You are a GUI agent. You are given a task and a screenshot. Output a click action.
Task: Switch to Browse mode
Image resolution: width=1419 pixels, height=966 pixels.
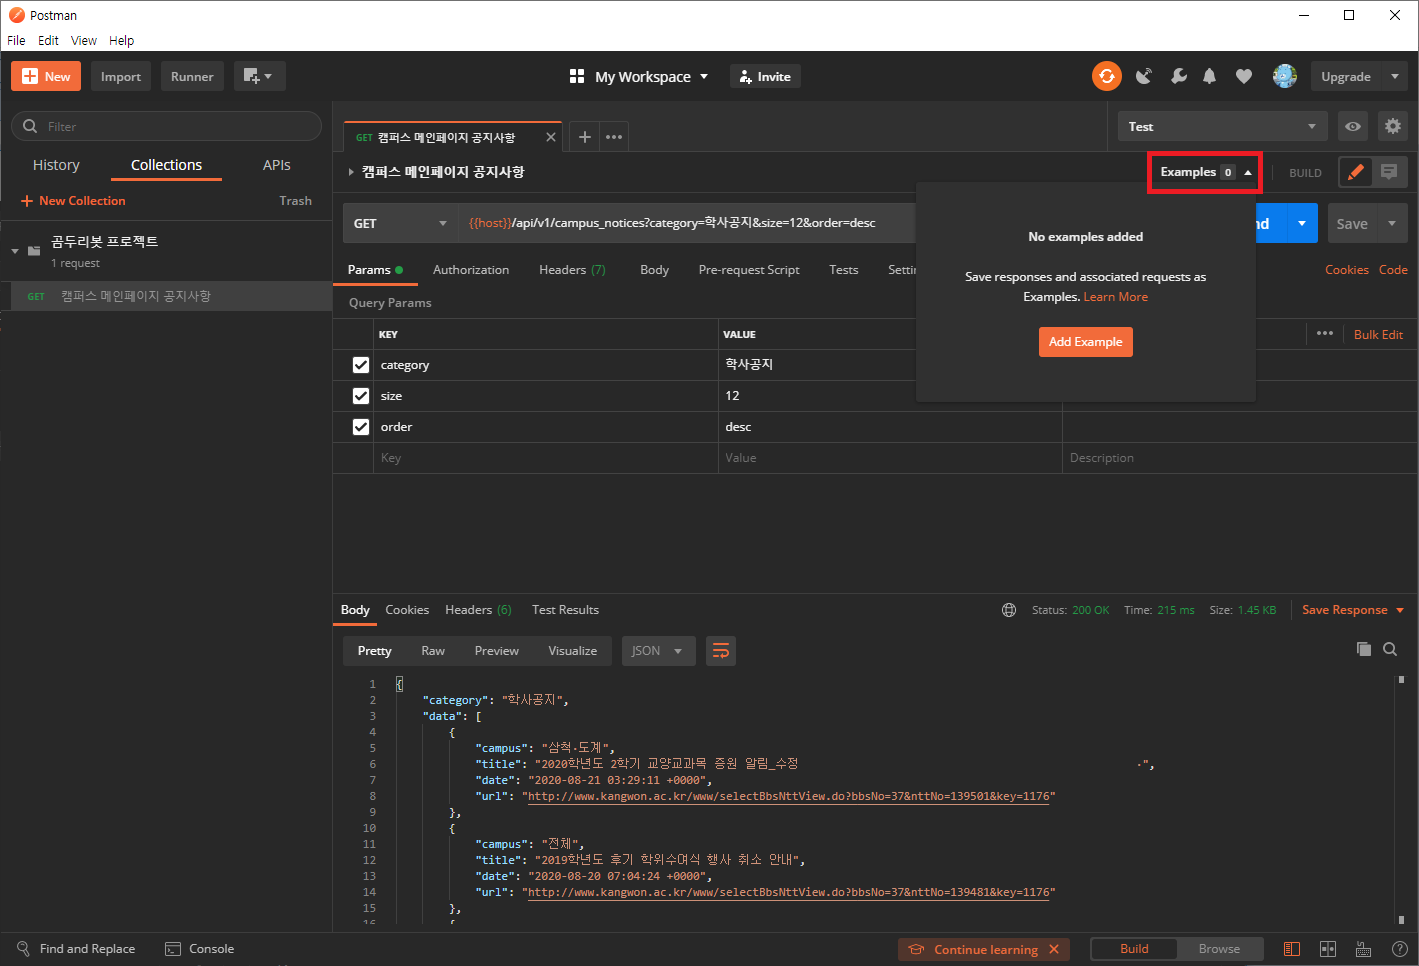point(1219,949)
